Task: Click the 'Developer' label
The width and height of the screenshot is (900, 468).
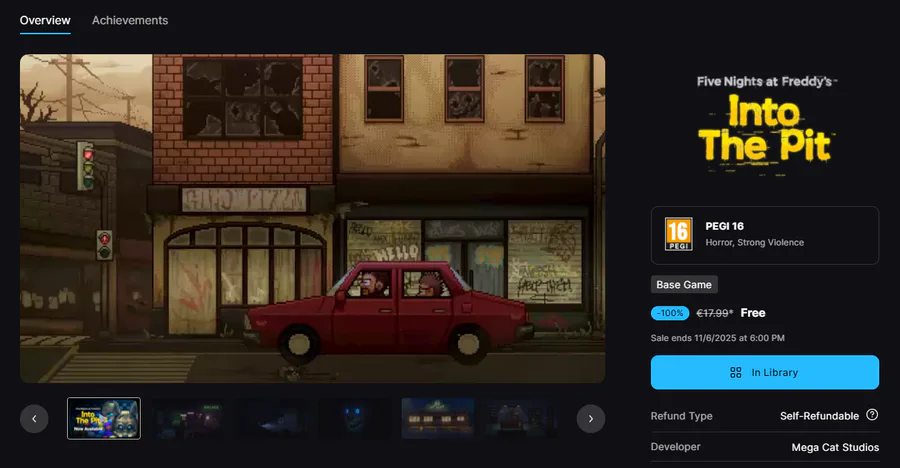Action: point(675,447)
